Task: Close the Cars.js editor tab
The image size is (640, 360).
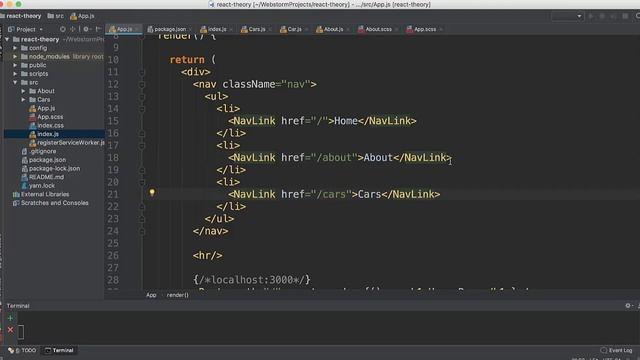Action: [270, 29]
